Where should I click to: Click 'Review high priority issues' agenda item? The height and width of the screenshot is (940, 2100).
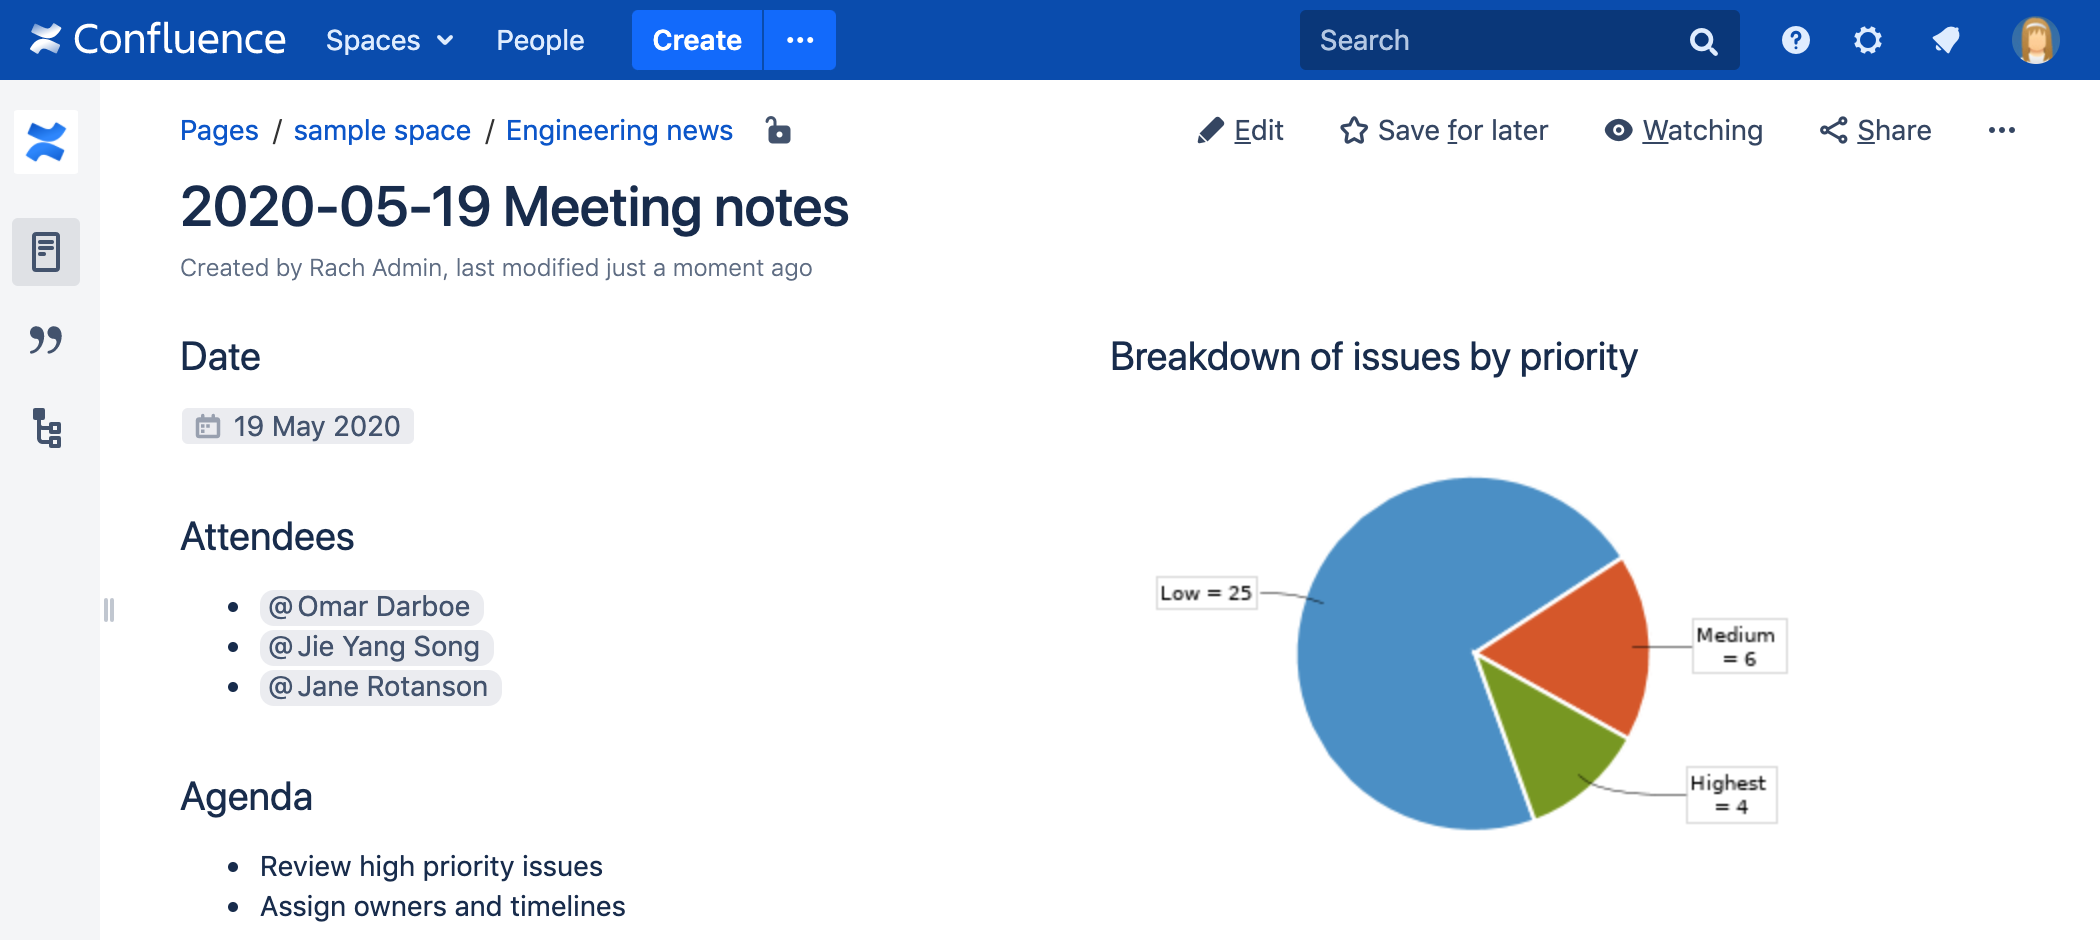pyautogui.click(x=431, y=866)
